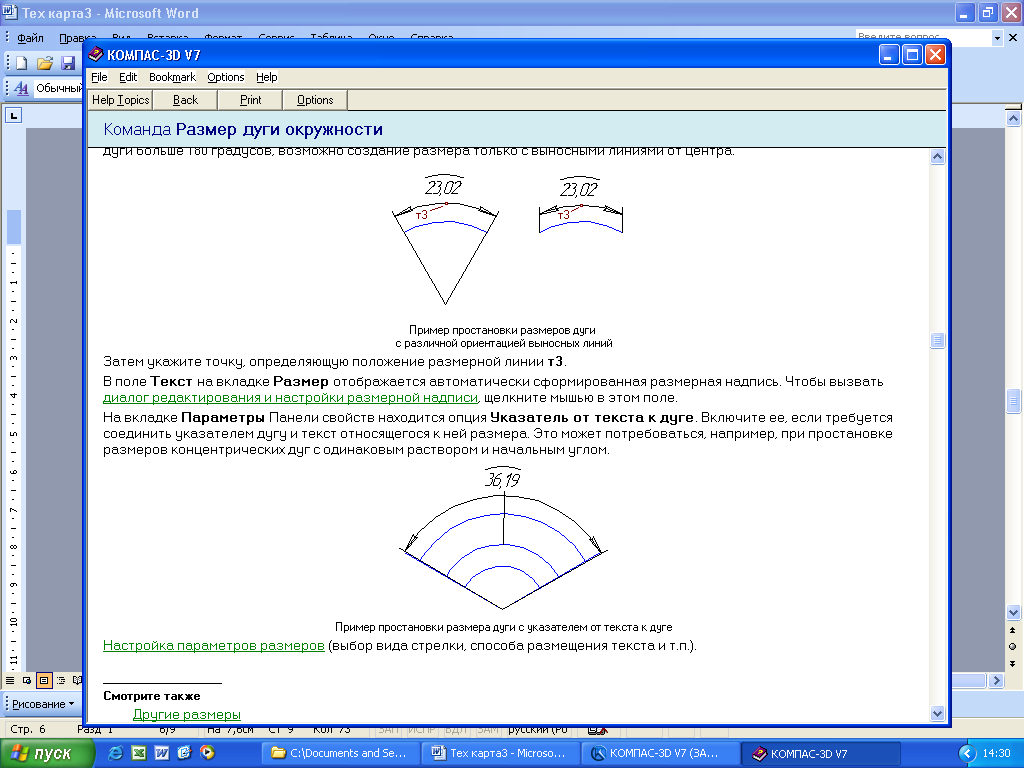The width and height of the screenshot is (1024, 768).
Task: Go to next page double-arrow in Word
Action: (1013, 664)
